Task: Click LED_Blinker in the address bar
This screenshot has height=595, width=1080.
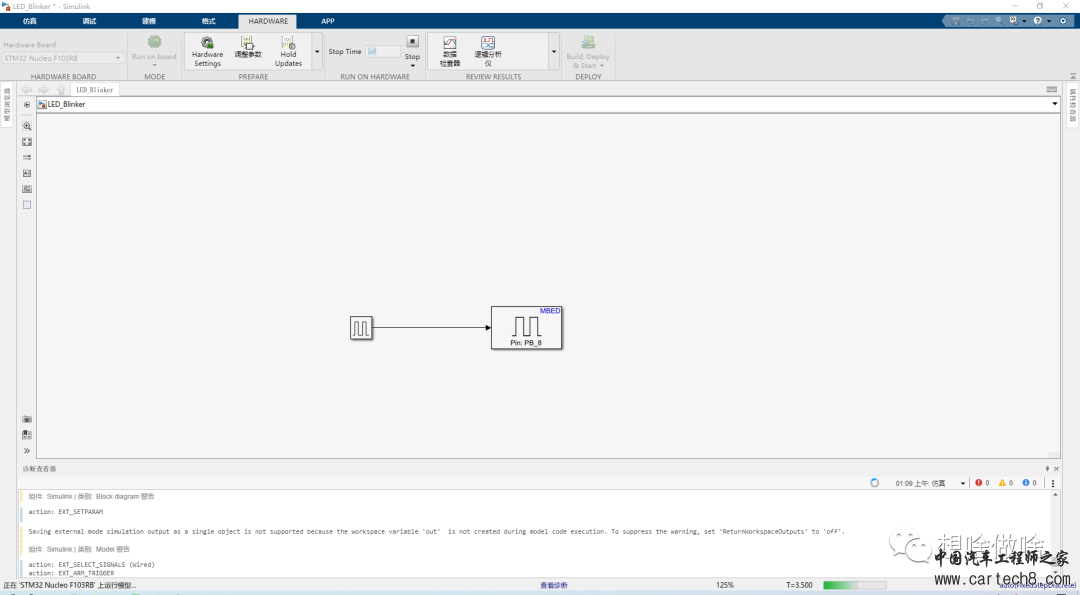Action: tap(66, 105)
